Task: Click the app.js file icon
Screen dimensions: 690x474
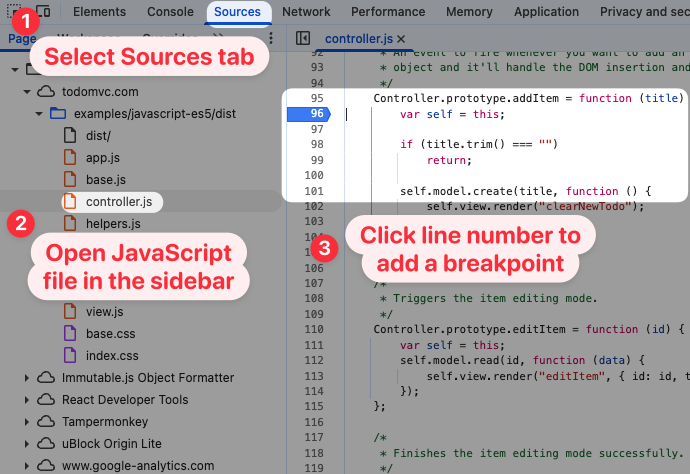Action: [x=70, y=158]
